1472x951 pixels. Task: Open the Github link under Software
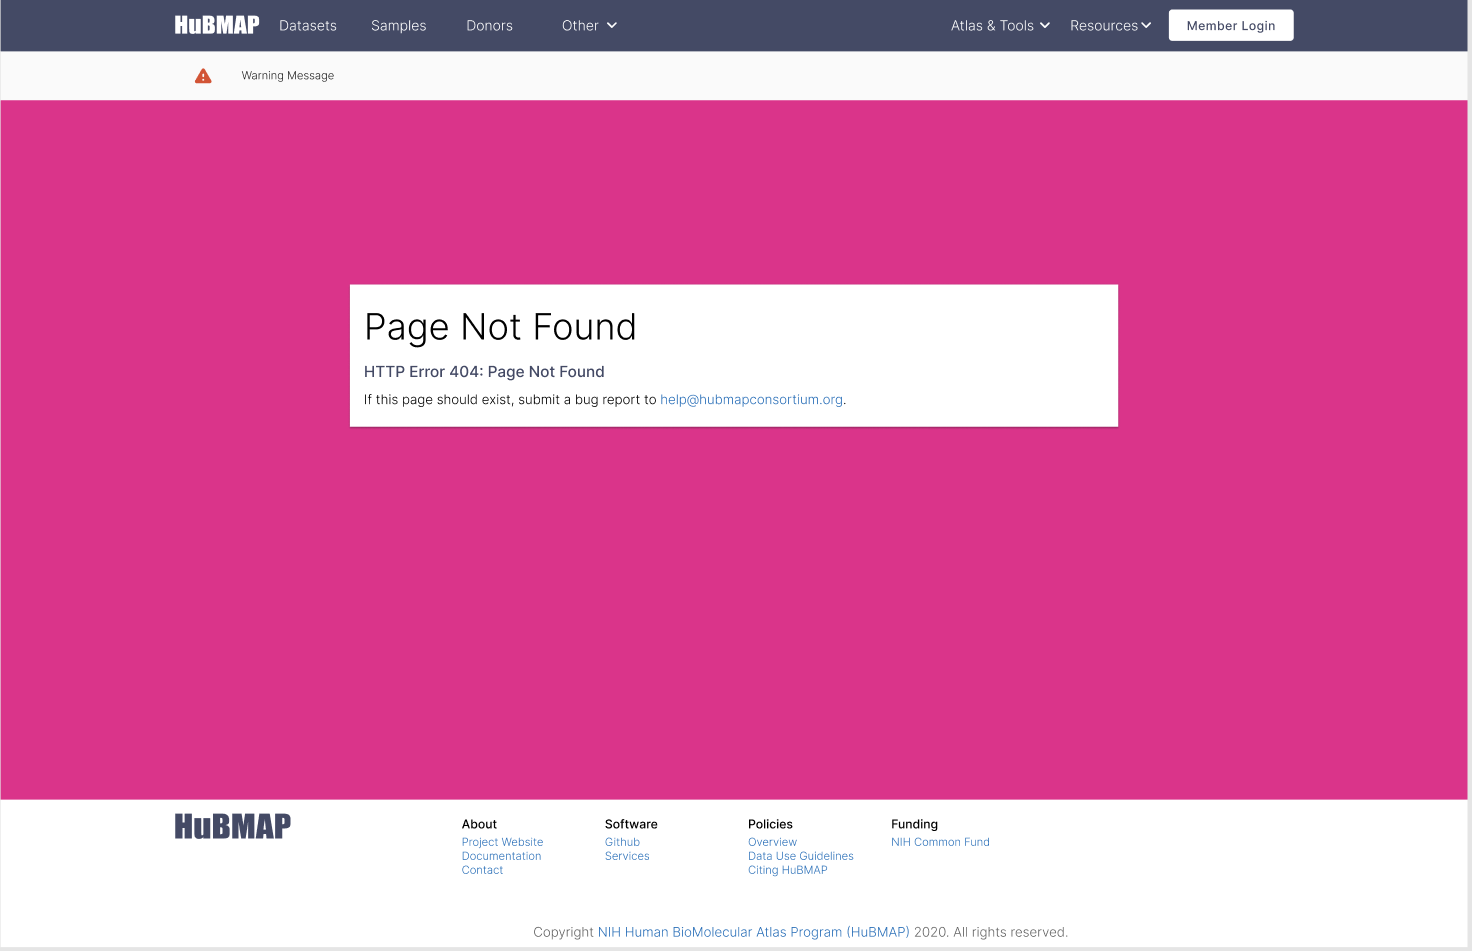pyautogui.click(x=622, y=842)
